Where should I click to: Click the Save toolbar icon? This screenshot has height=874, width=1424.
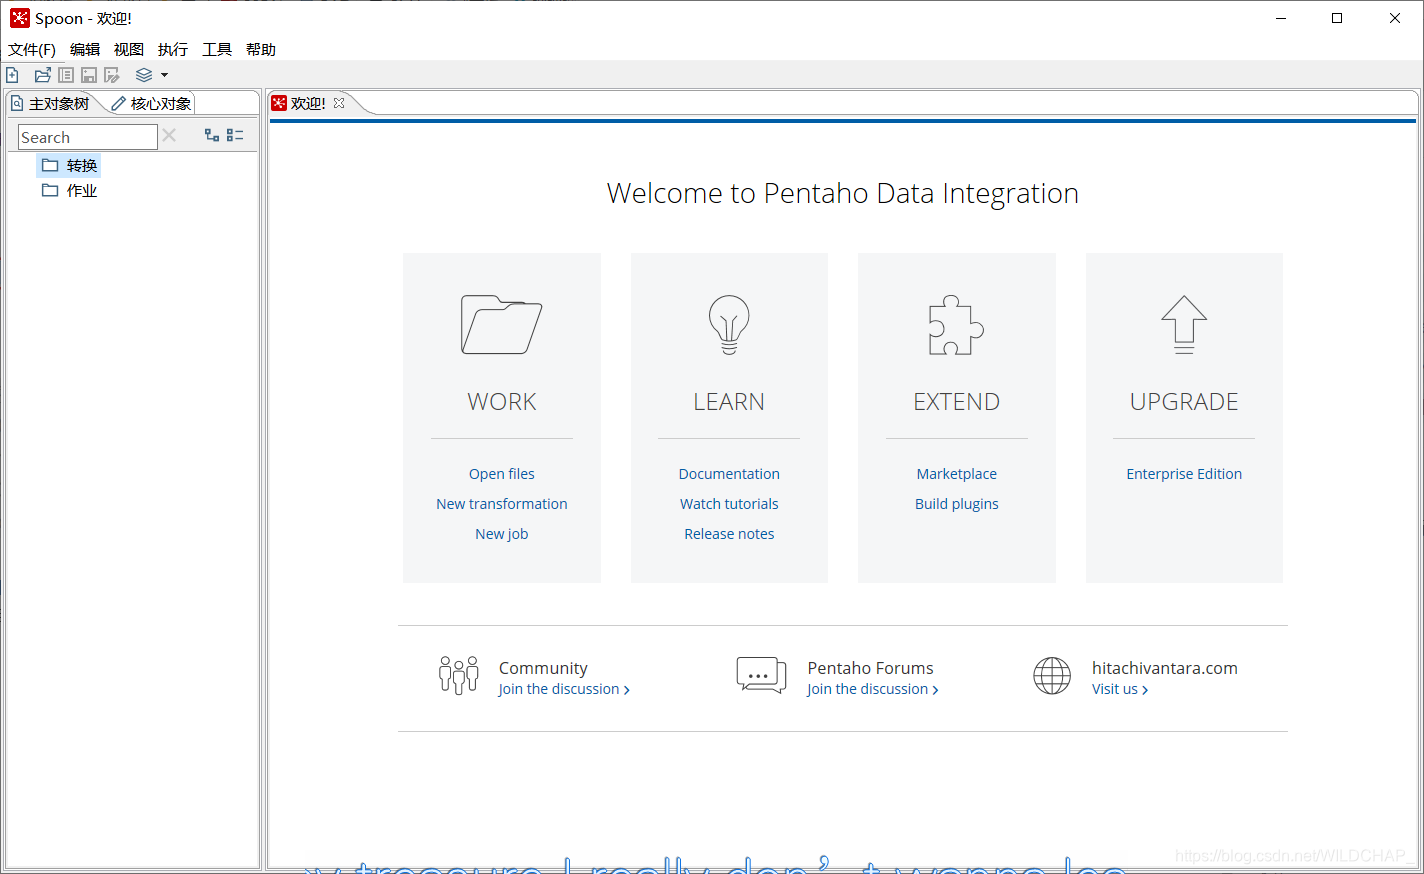89,75
